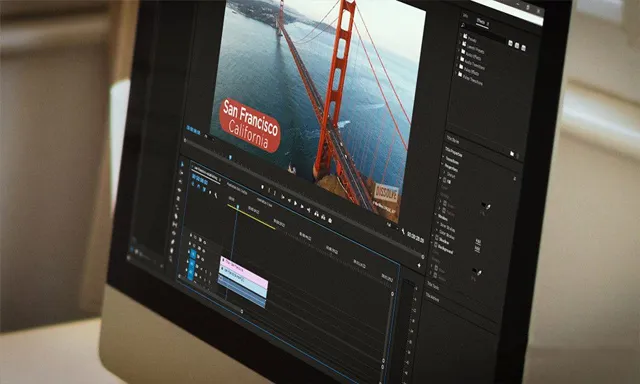Toggle YUV Effects filter in Effects panel
Viewport: 640px width, 384px height.
pyautogui.click(x=523, y=48)
